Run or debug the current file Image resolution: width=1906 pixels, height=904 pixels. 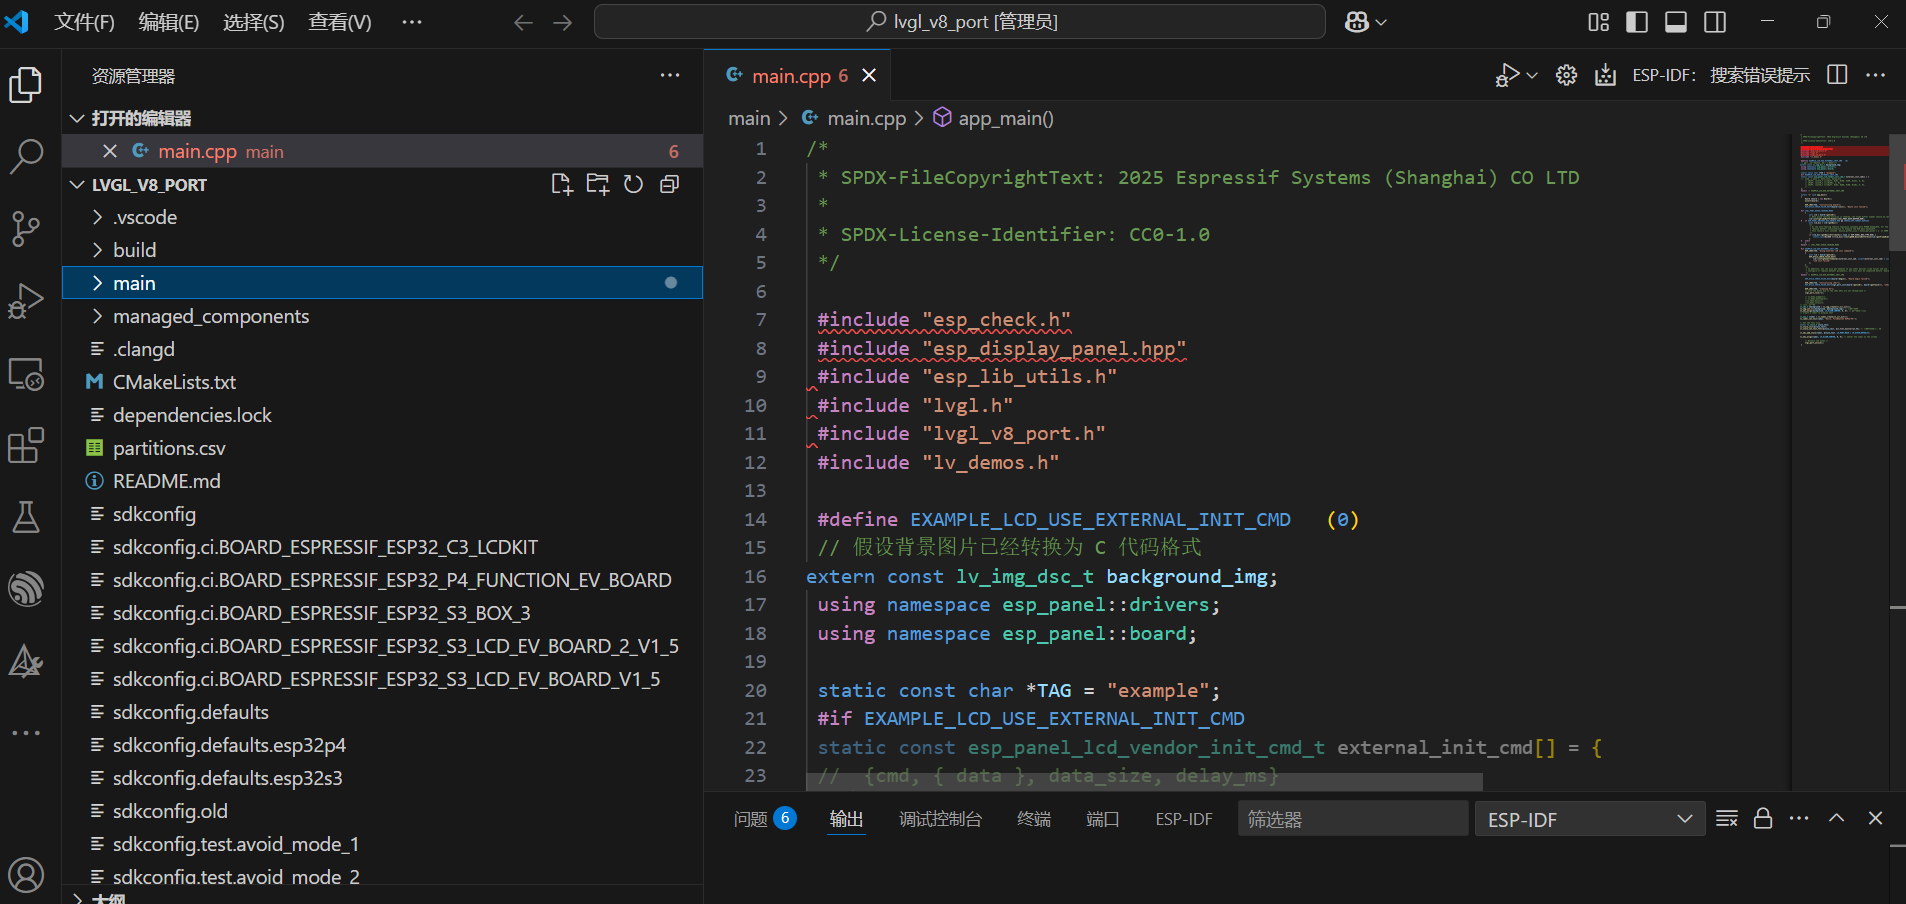pos(1507,76)
